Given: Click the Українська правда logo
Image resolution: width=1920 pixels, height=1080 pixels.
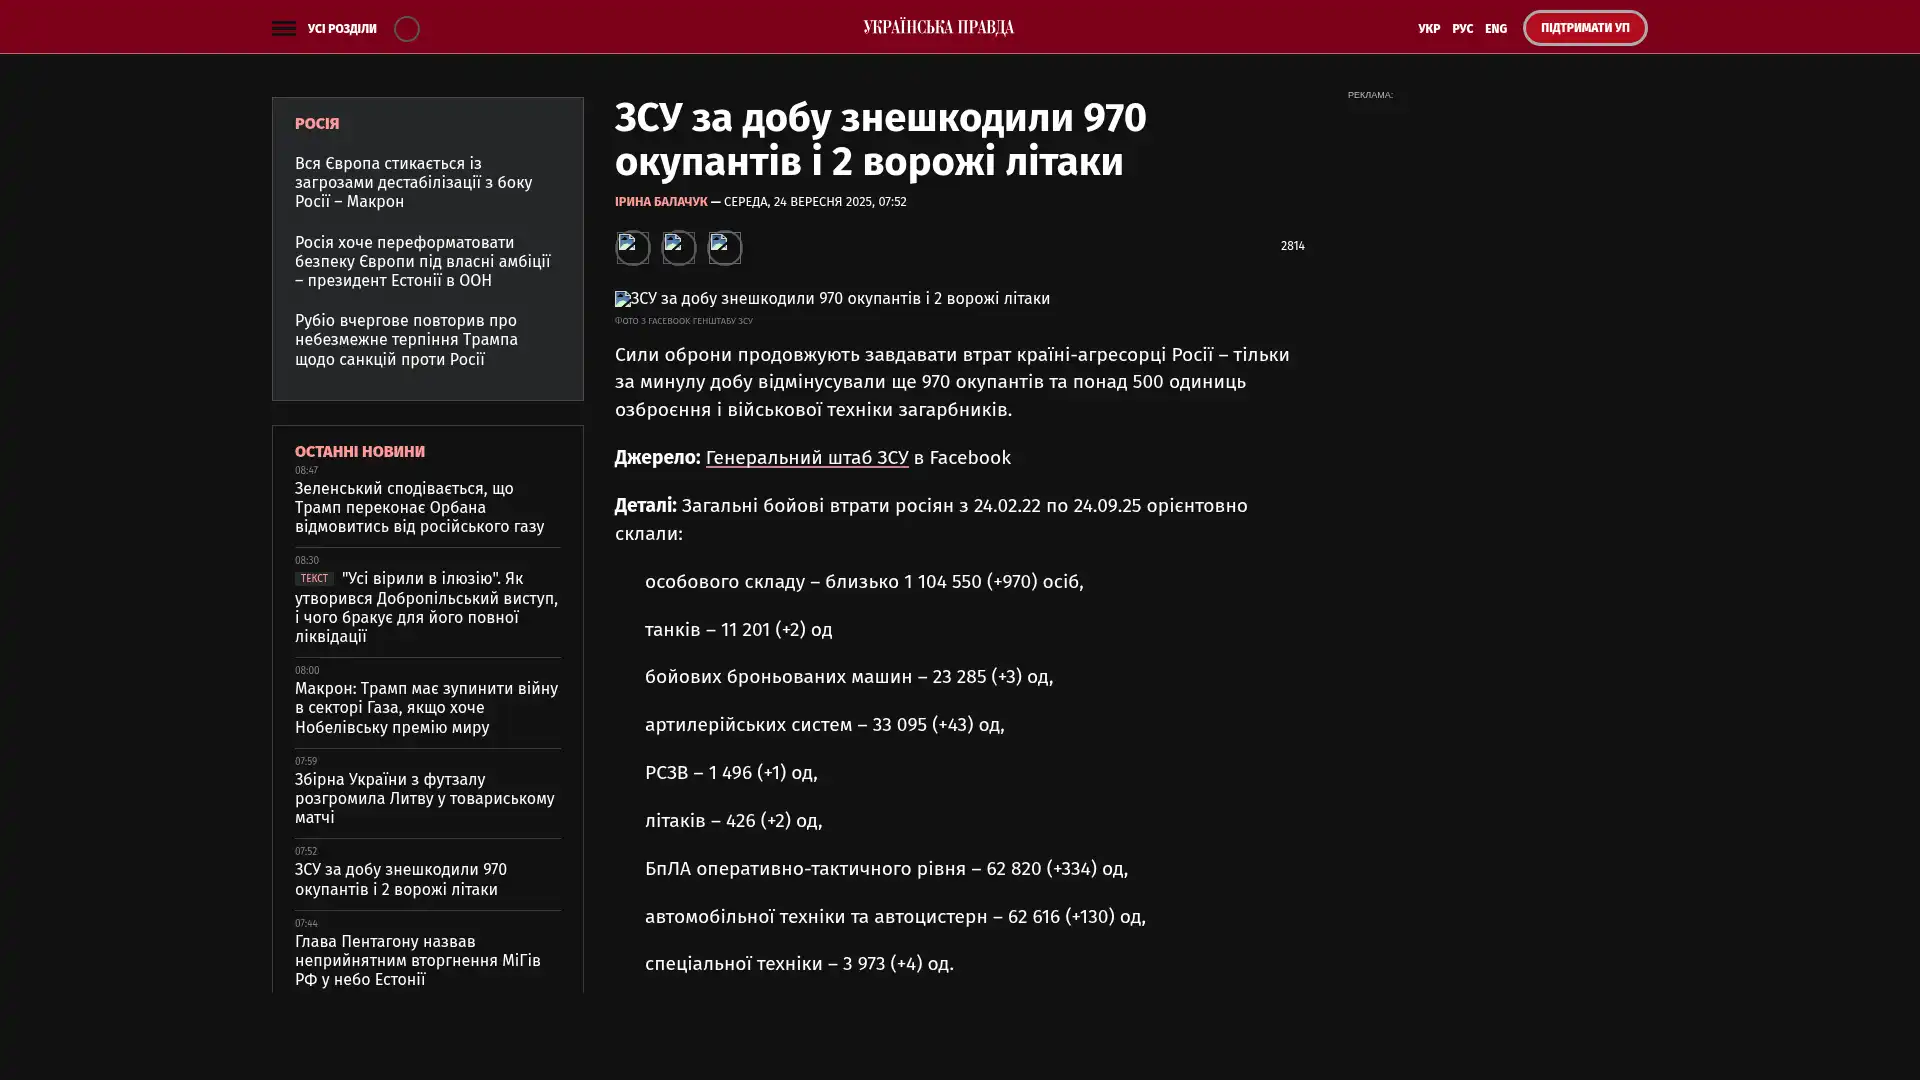Looking at the screenshot, I should click(938, 27).
